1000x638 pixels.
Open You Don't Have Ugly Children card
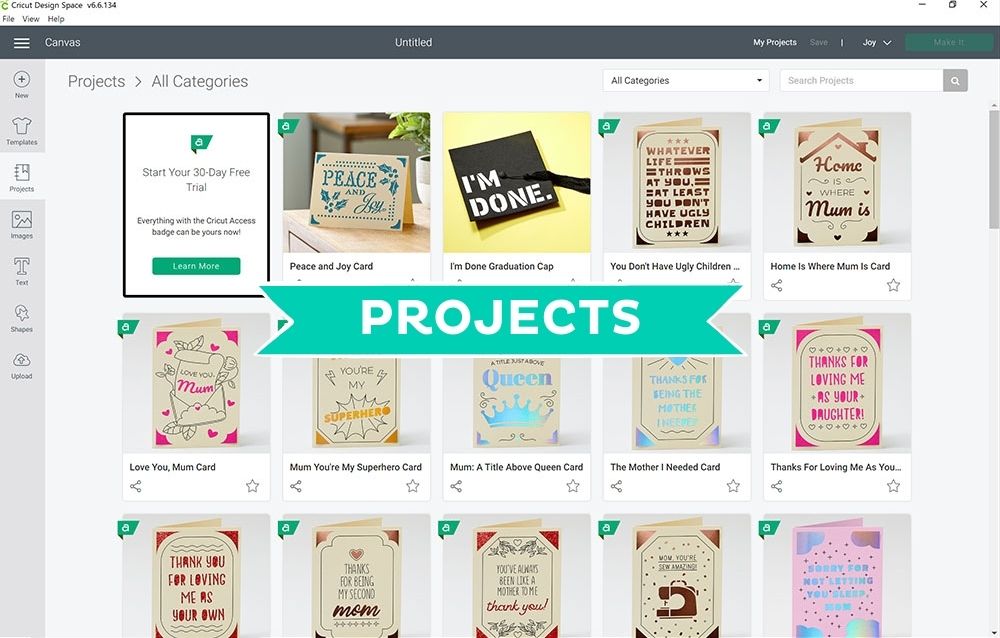click(x=677, y=182)
